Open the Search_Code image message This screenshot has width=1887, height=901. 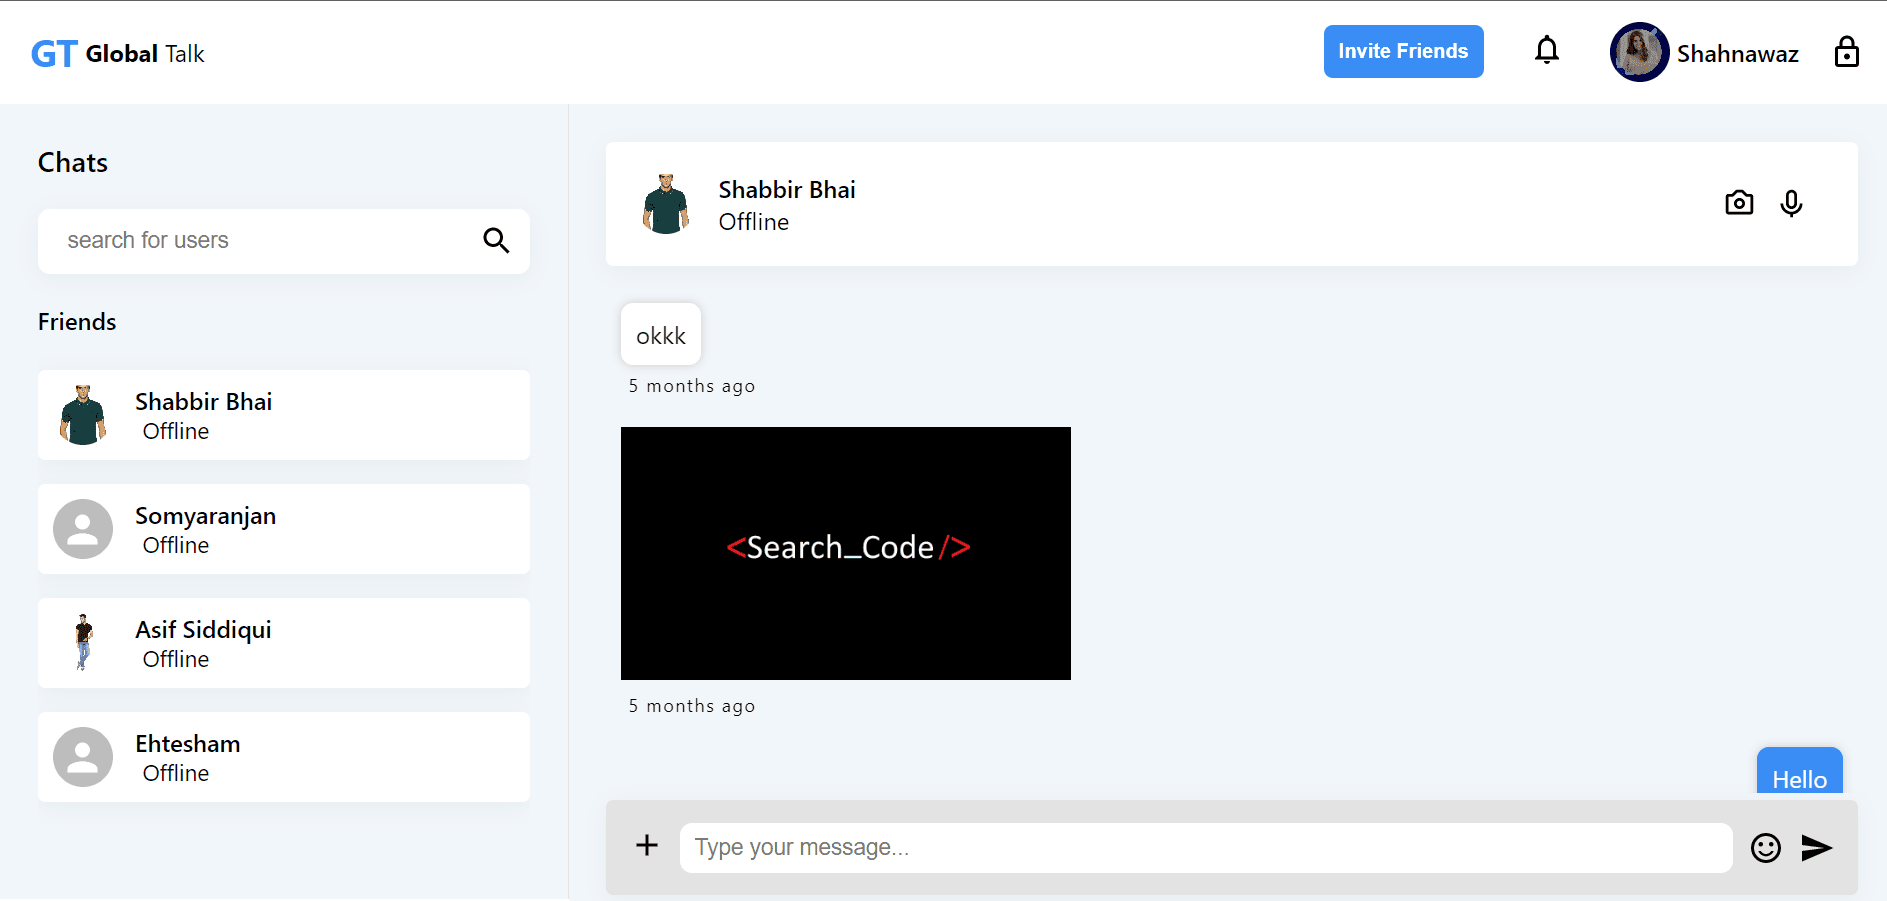pyautogui.click(x=846, y=553)
